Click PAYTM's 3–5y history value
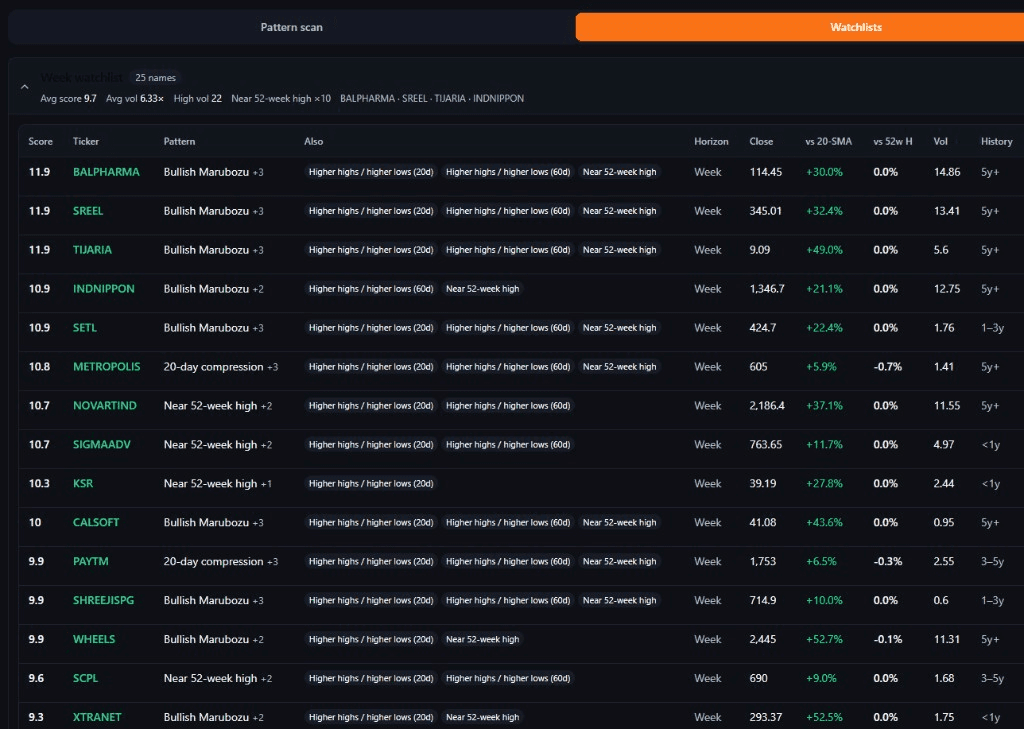1024x729 pixels. pyautogui.click(x=992, y=561)
